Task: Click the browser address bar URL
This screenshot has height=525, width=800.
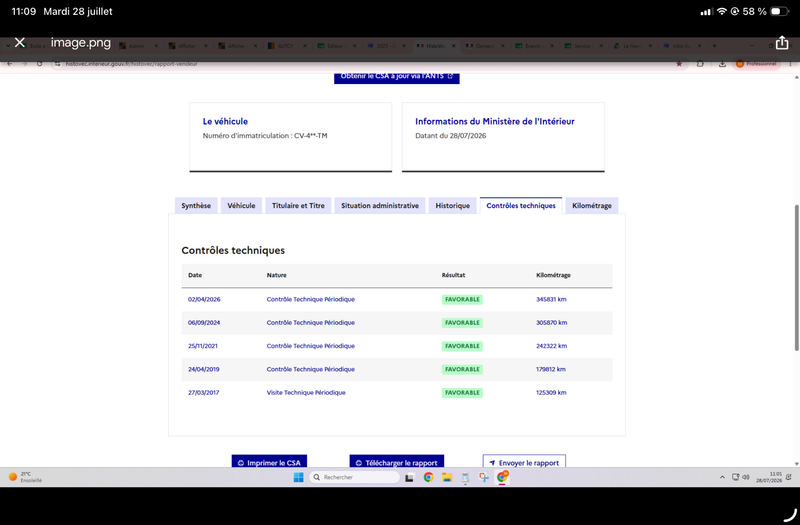Action: pos(132,64)
